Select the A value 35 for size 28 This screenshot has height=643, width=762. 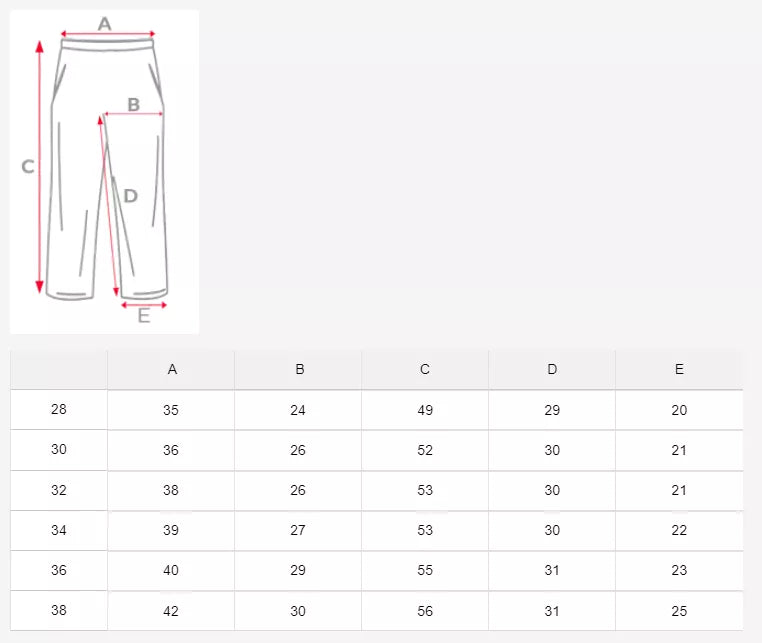coord(171,411)
